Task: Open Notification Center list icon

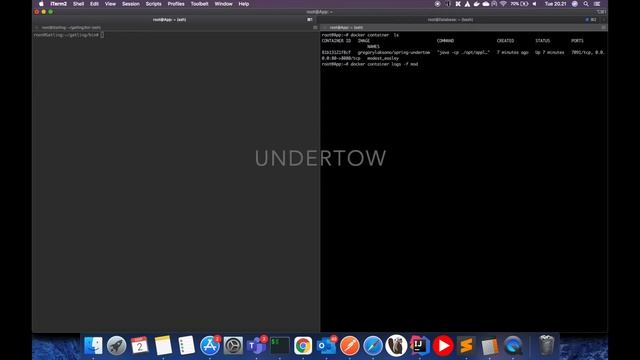Action: click(x=597, y=4)
